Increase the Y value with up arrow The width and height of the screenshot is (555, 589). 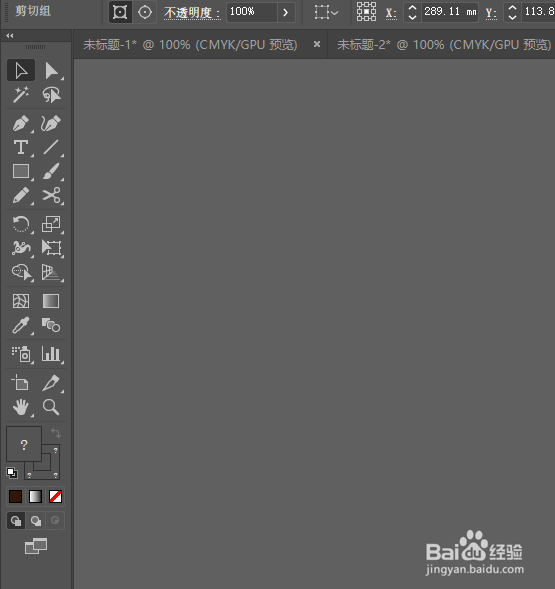pos(512,8)
